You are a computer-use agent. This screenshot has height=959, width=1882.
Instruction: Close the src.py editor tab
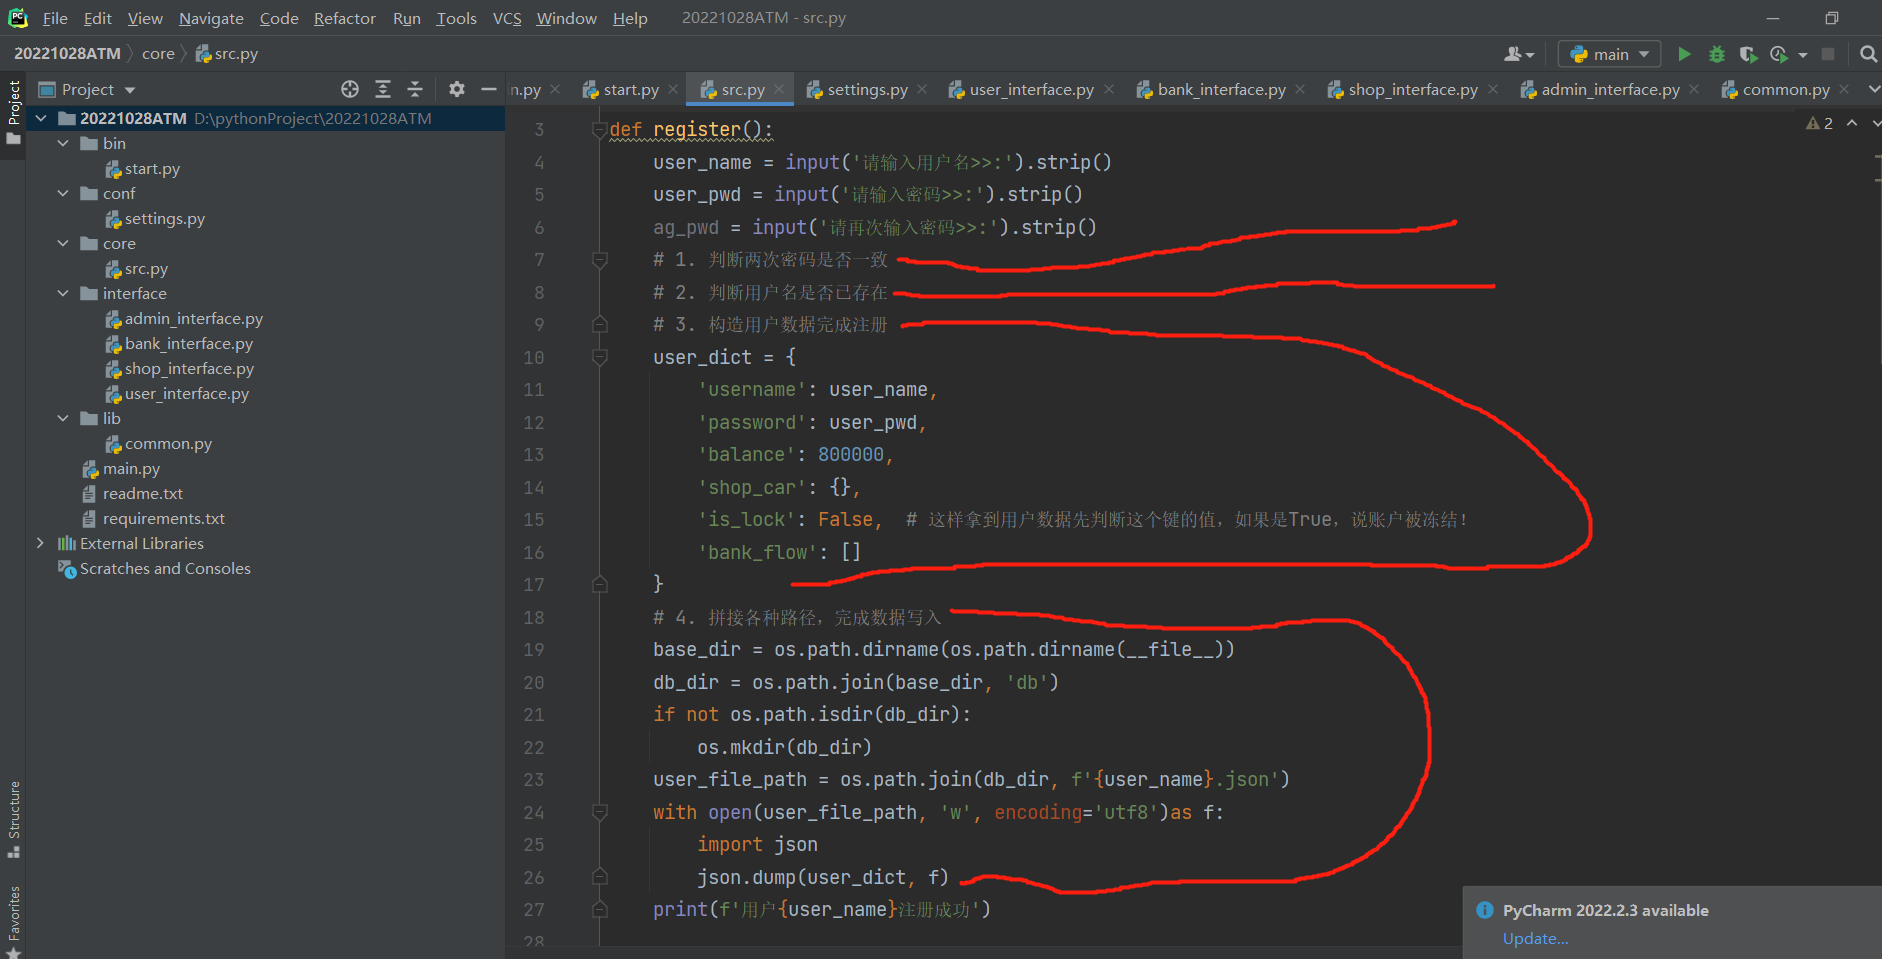(x=779, y=89)
